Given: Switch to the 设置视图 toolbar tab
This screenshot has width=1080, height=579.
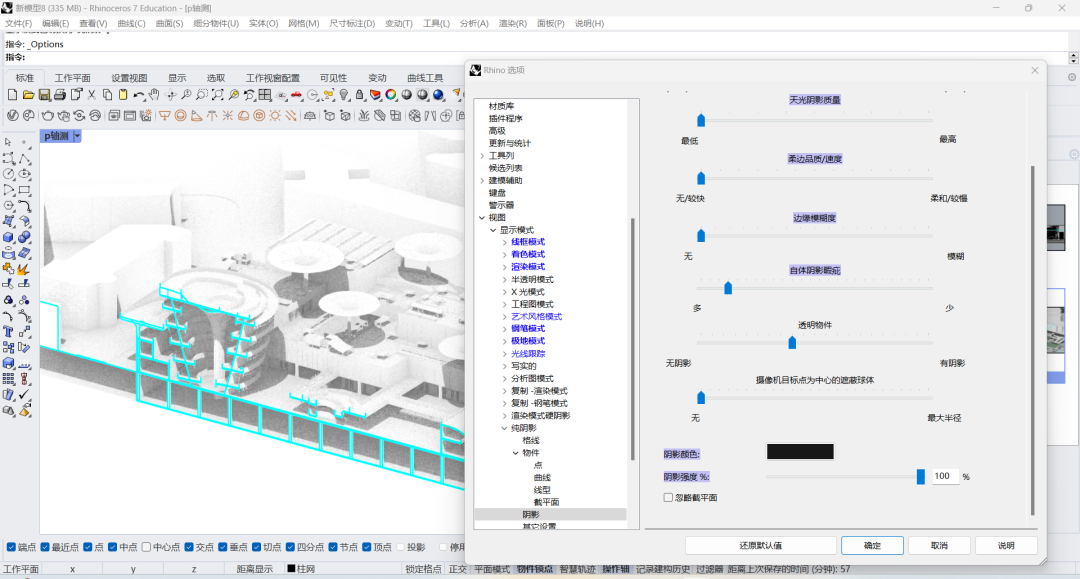Looking at the screenshot, I should pos(129,78).
